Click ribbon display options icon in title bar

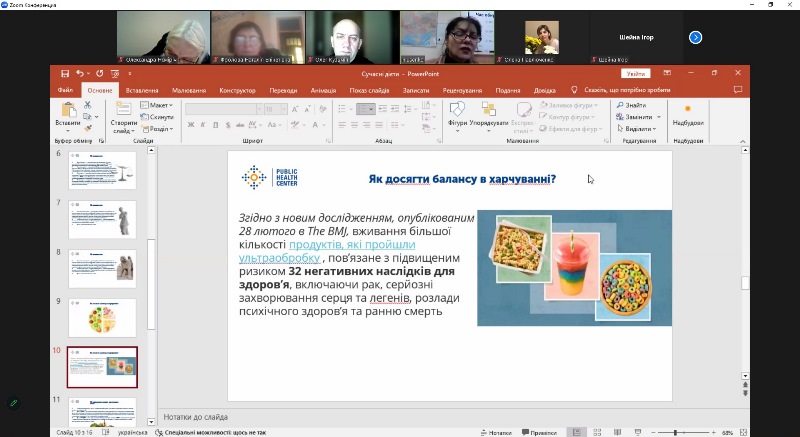[667, 73]
